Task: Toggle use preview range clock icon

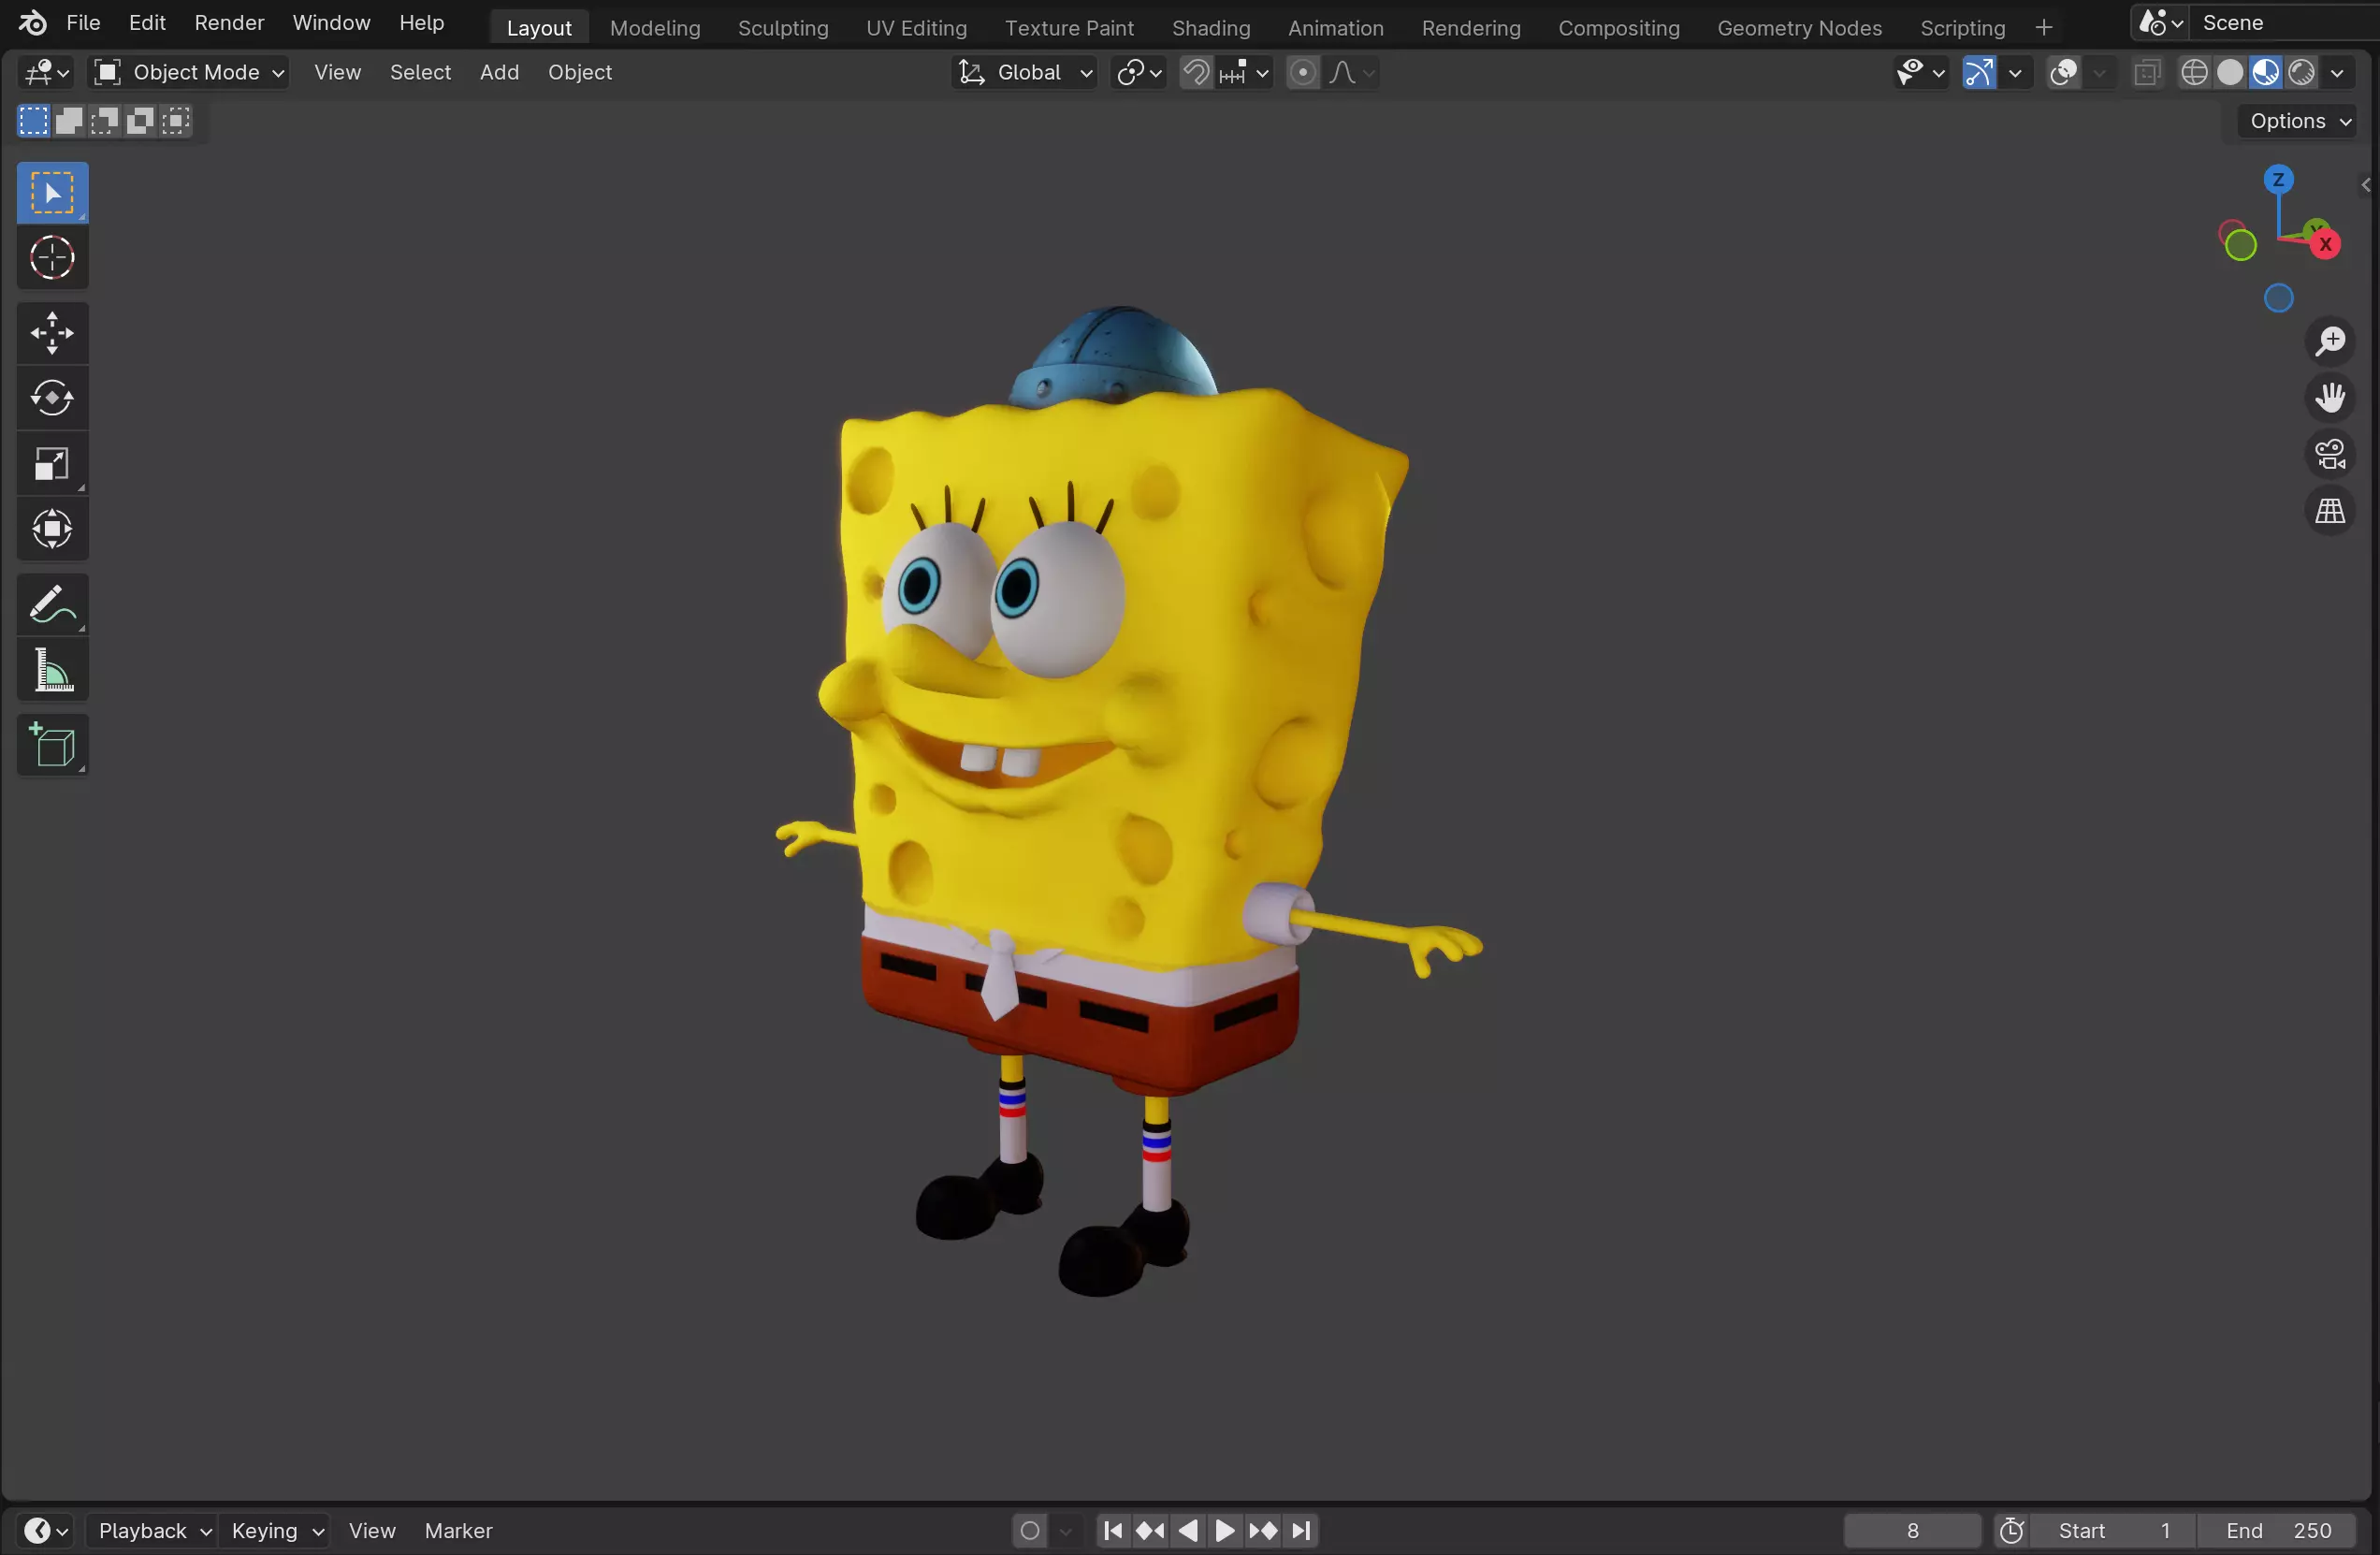Action: (x=2011, y=1530)
